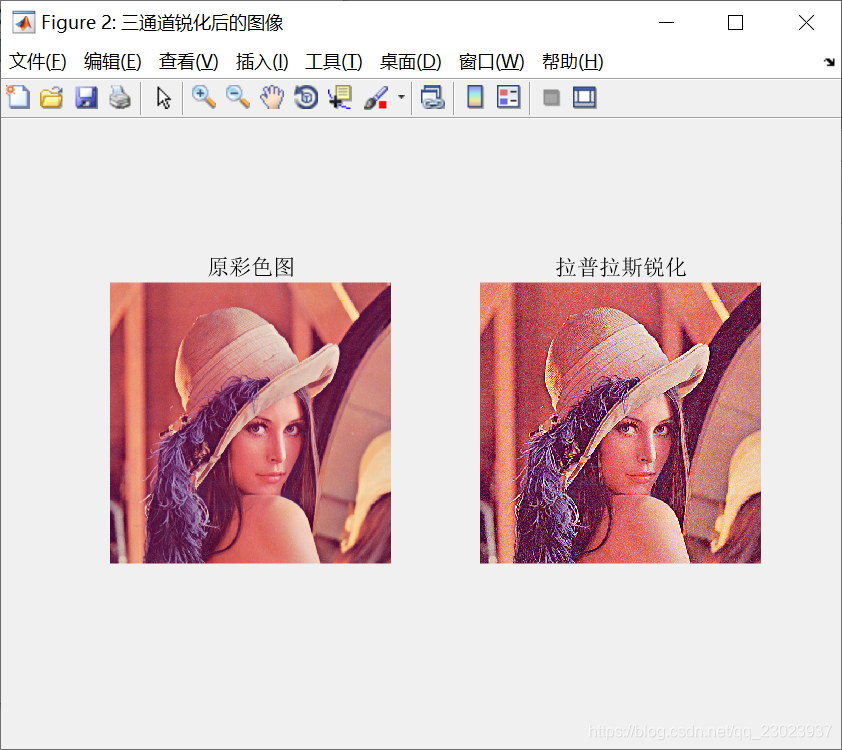Activate the Zoom In magnifier tool
This screenshot has height=750, width=842.
pos(204,98)
